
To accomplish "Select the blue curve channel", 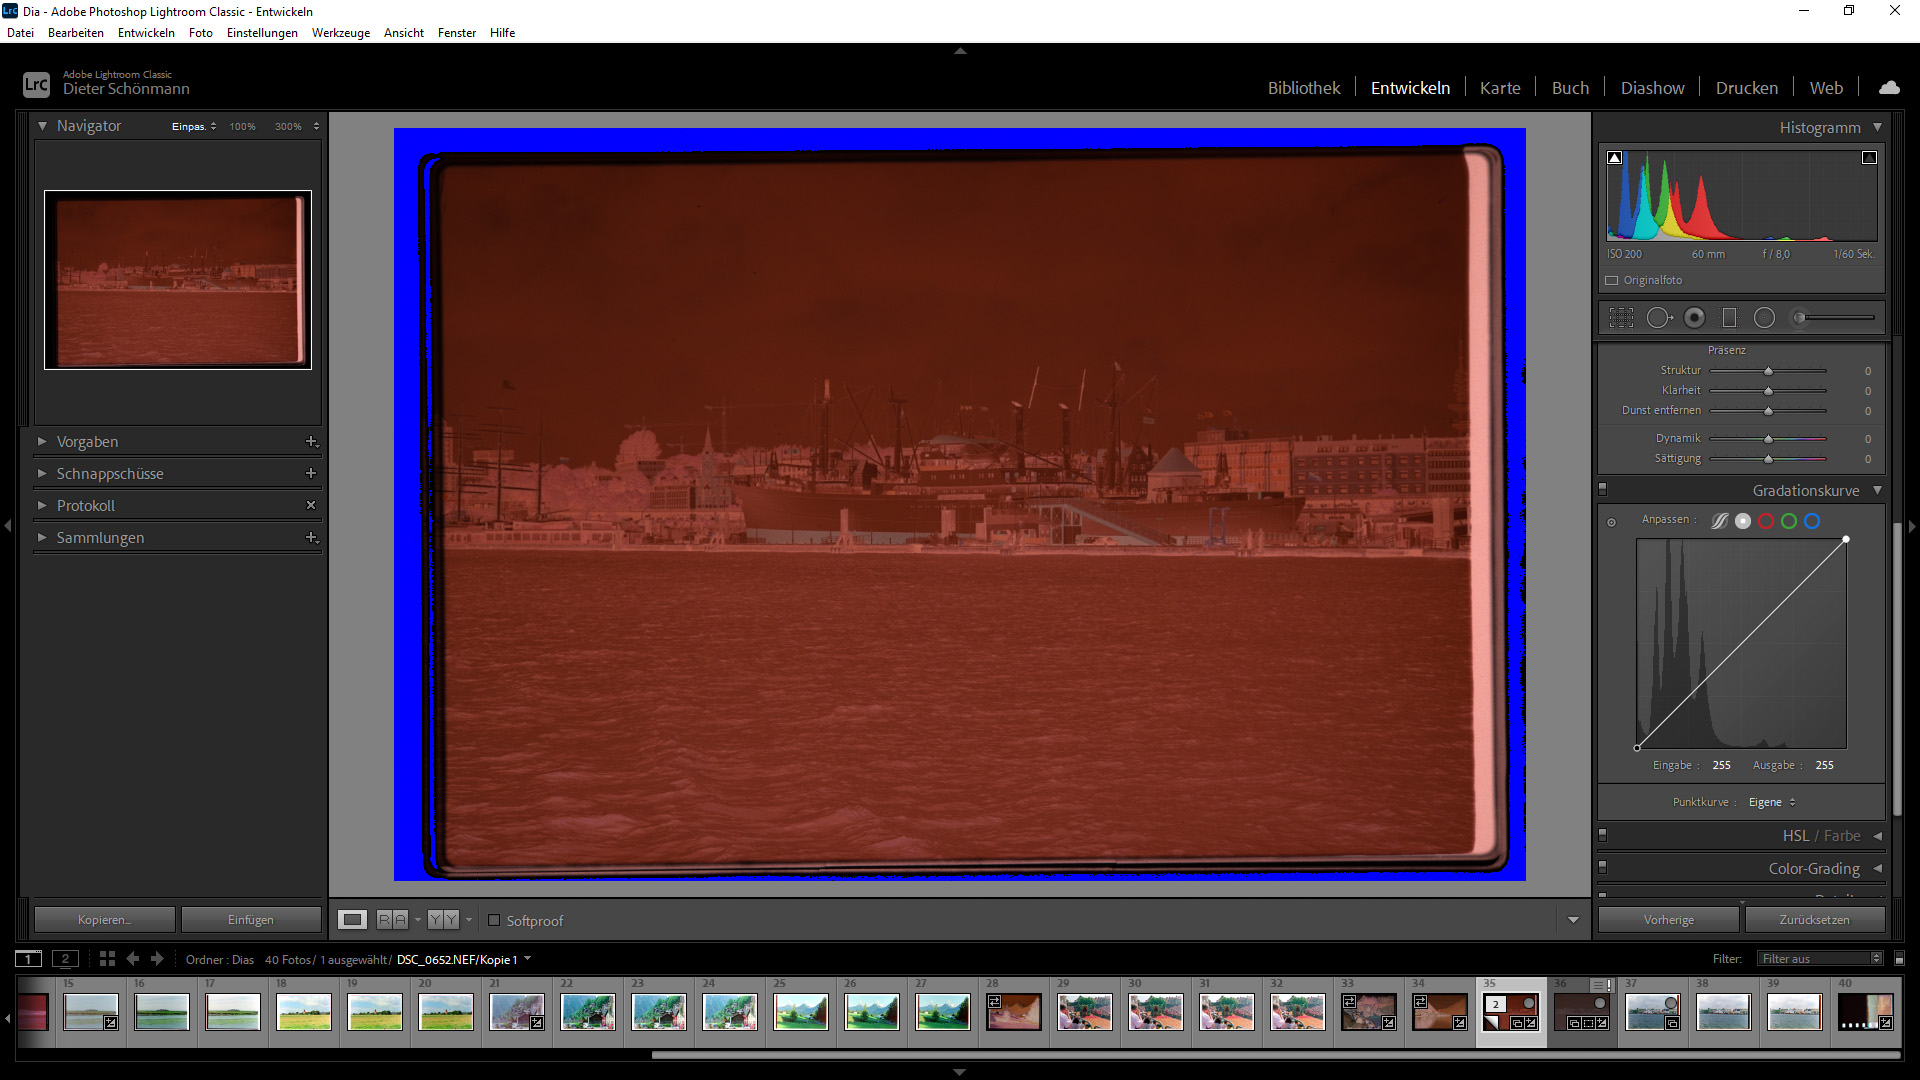I will click(1812, 521).
